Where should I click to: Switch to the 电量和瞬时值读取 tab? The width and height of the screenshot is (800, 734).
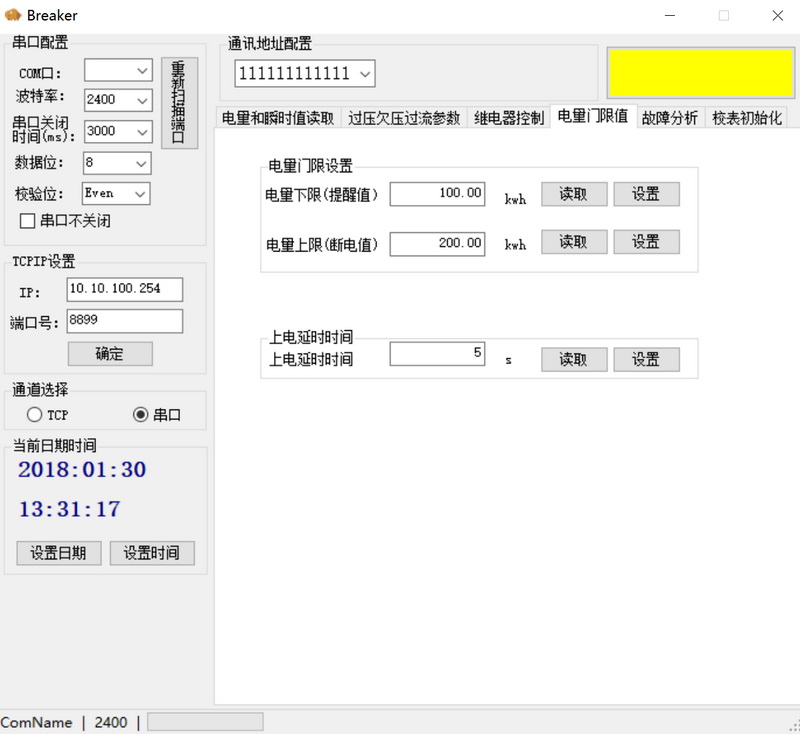pyautogui.click(x=278, y=118)
